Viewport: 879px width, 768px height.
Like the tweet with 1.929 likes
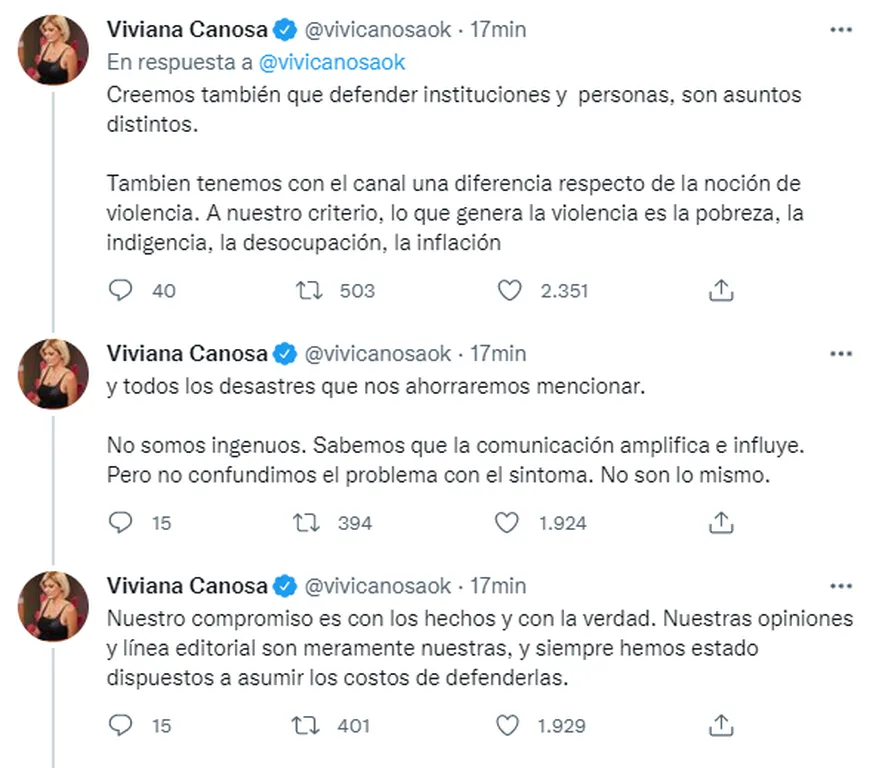pyautogui.click(x=510, y=725)
